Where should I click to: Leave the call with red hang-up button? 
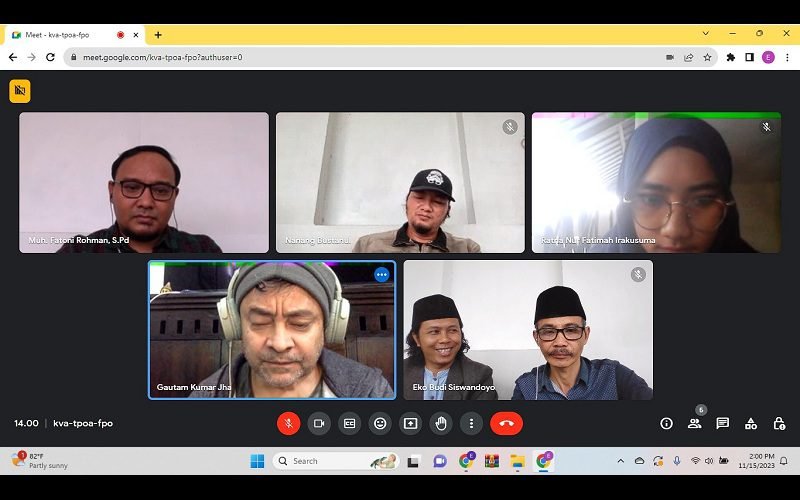(506, 423)
